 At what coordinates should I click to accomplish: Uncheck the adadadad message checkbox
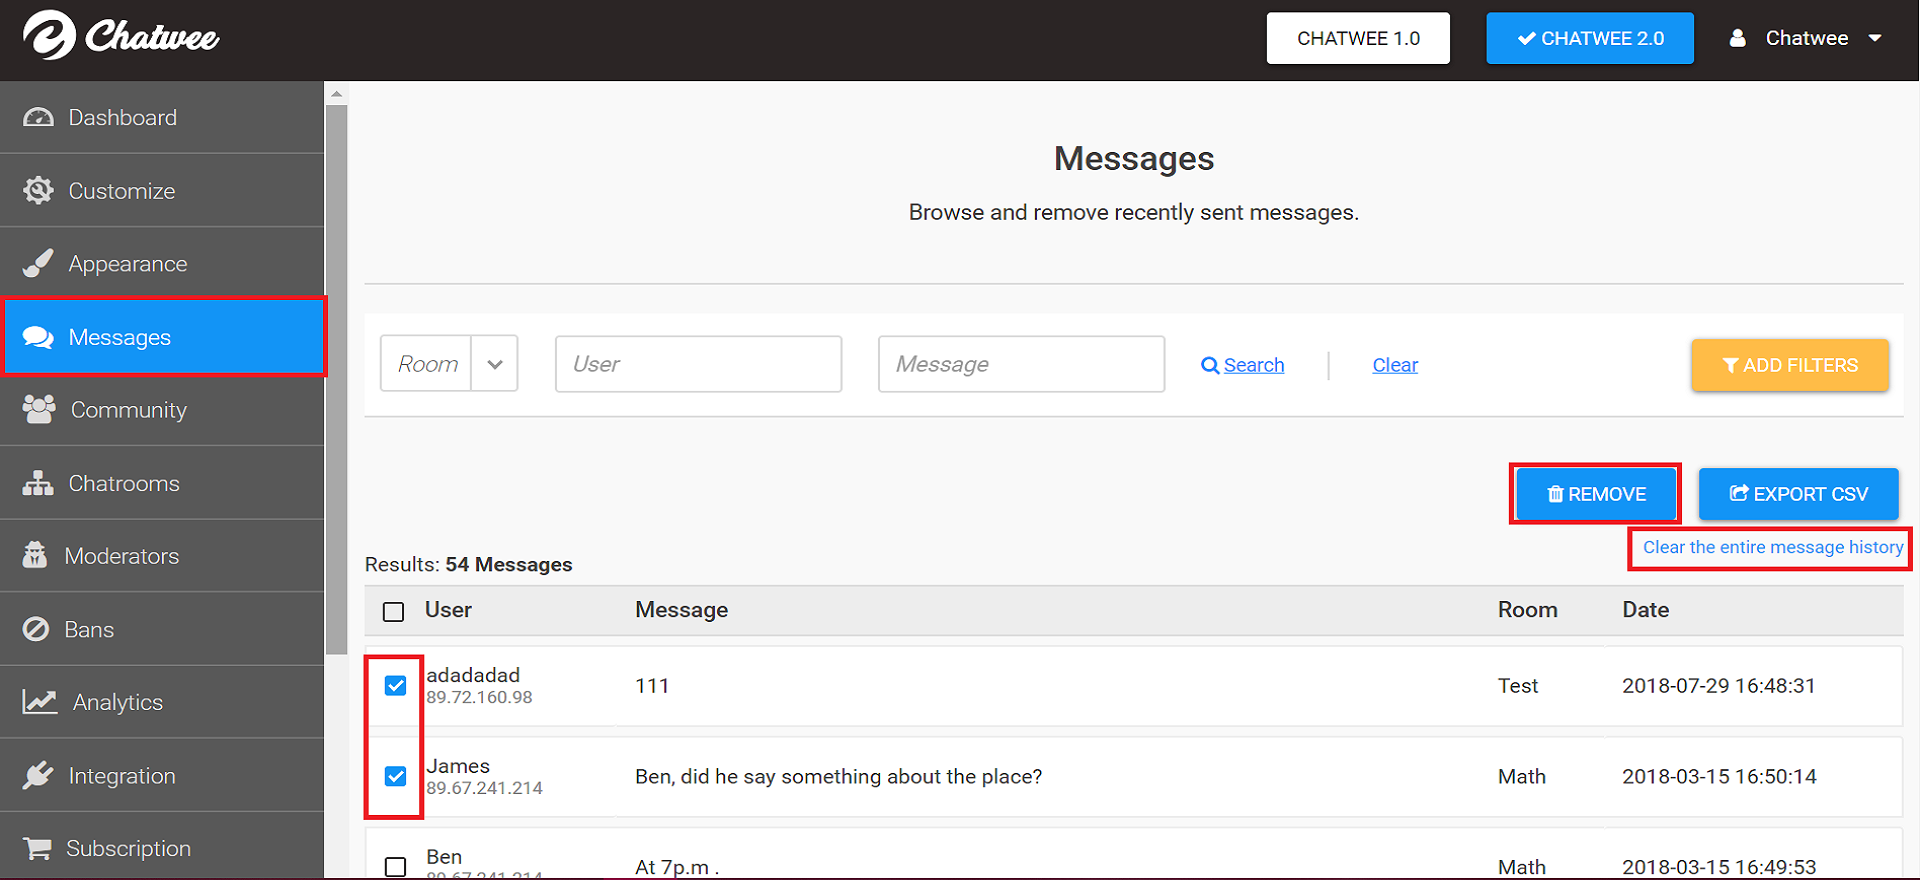396,685
